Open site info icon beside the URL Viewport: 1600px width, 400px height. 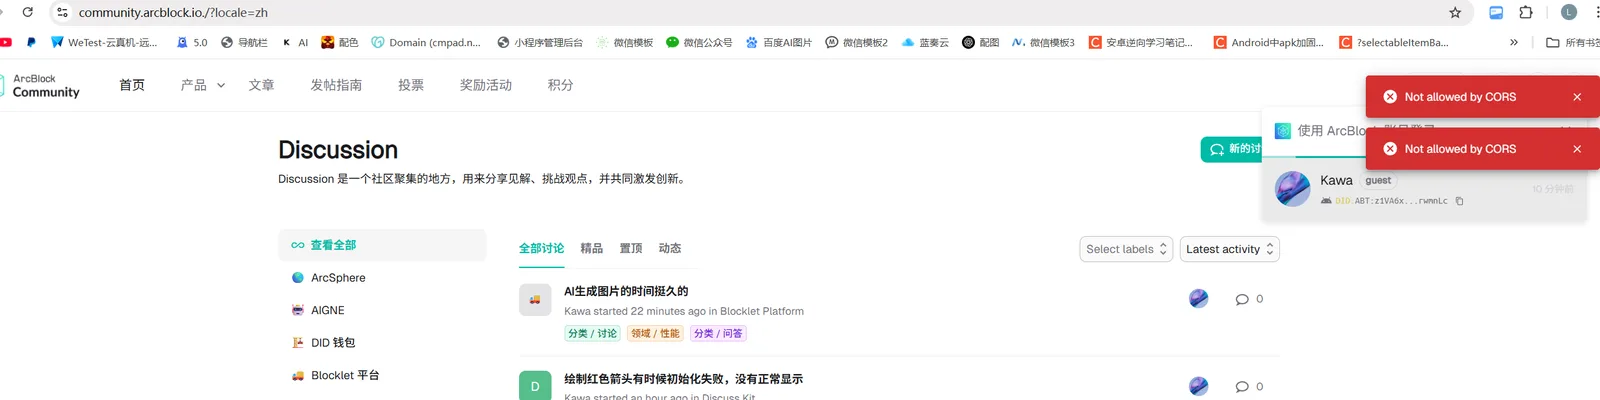point(63,12)
